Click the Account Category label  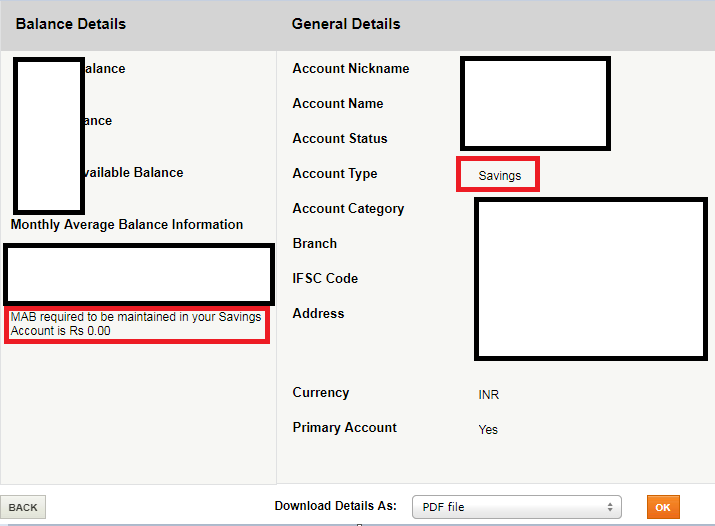tap(348, 209)
